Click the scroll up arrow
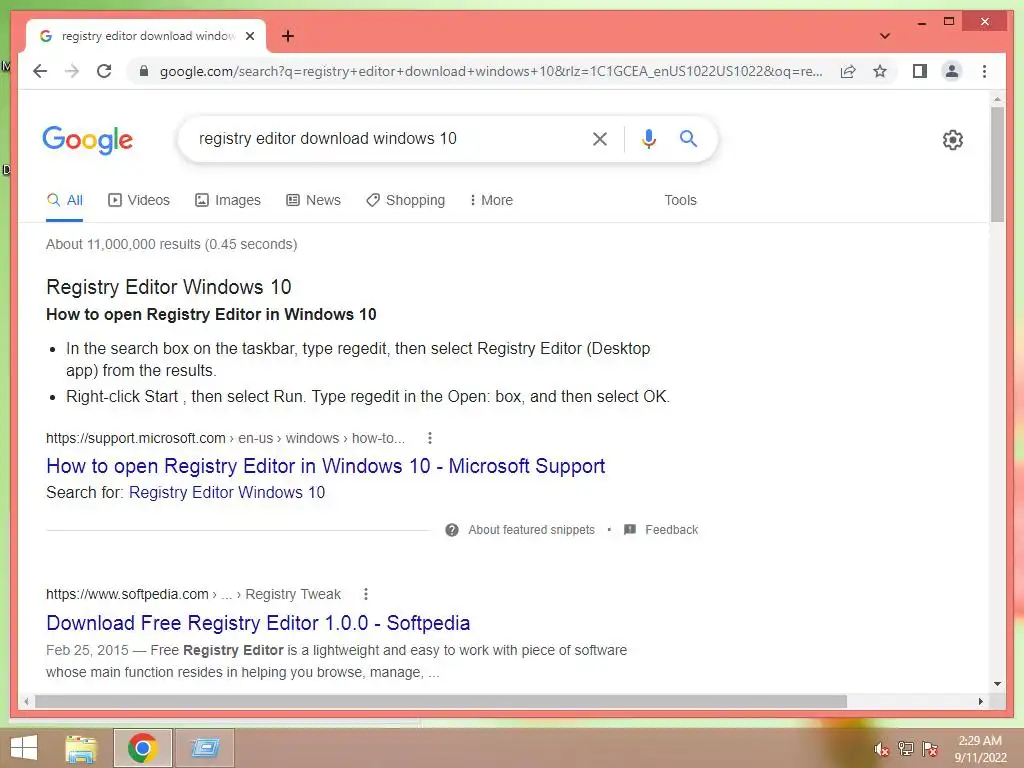The width and height of the screenshot is (1024, 768). click(x=997, y=100)
